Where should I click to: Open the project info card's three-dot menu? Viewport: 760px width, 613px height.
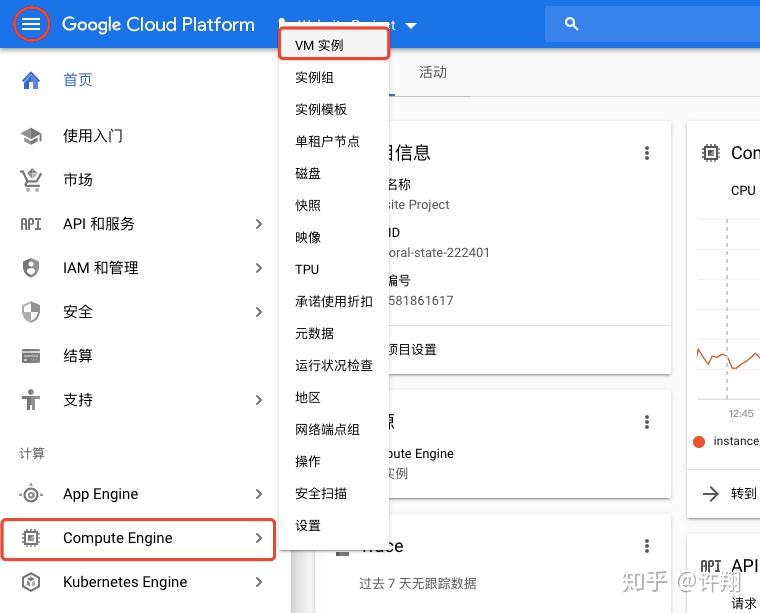point(647,153)
